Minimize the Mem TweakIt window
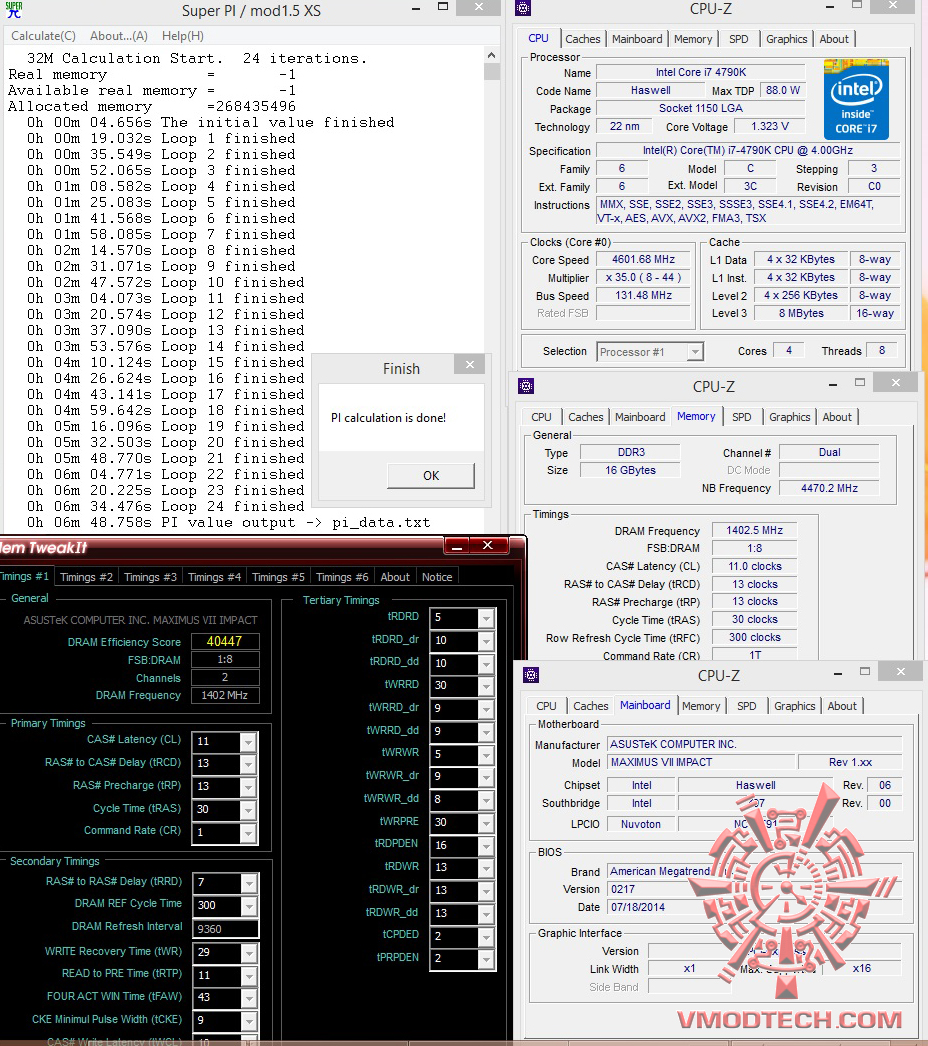Image resolution: width=928 pixels, height=1046 pixels. pyautogui.click(x=458, y=546)
